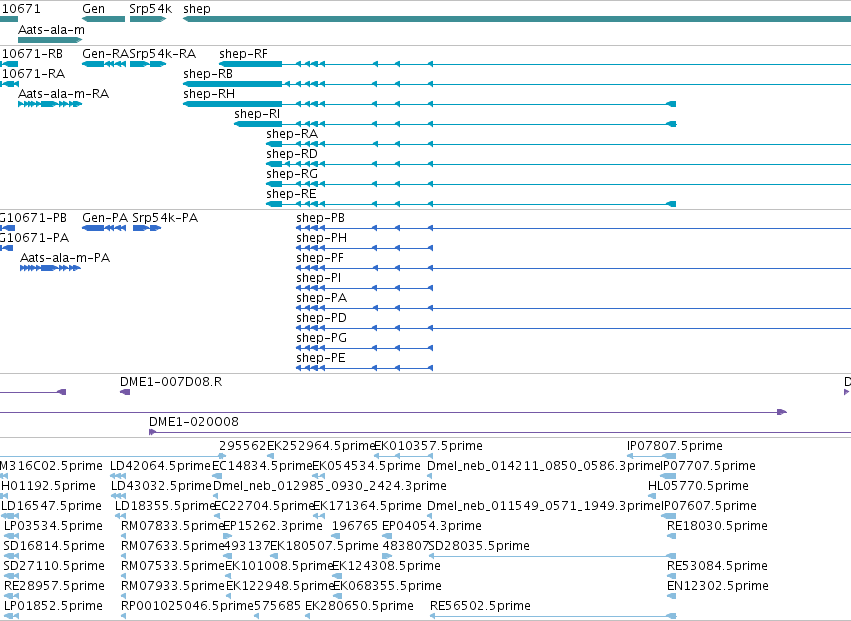Click the RM07633.5prime EST label

172,546
